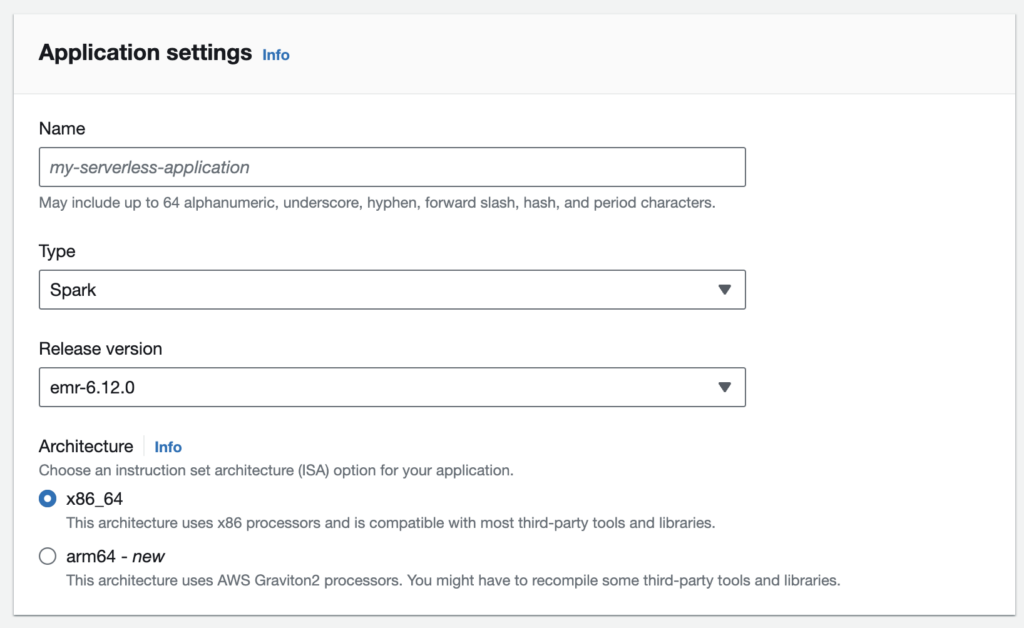Open Info link next to Application settings
This screenshot has height=628, width=1024.
(276, 55)
